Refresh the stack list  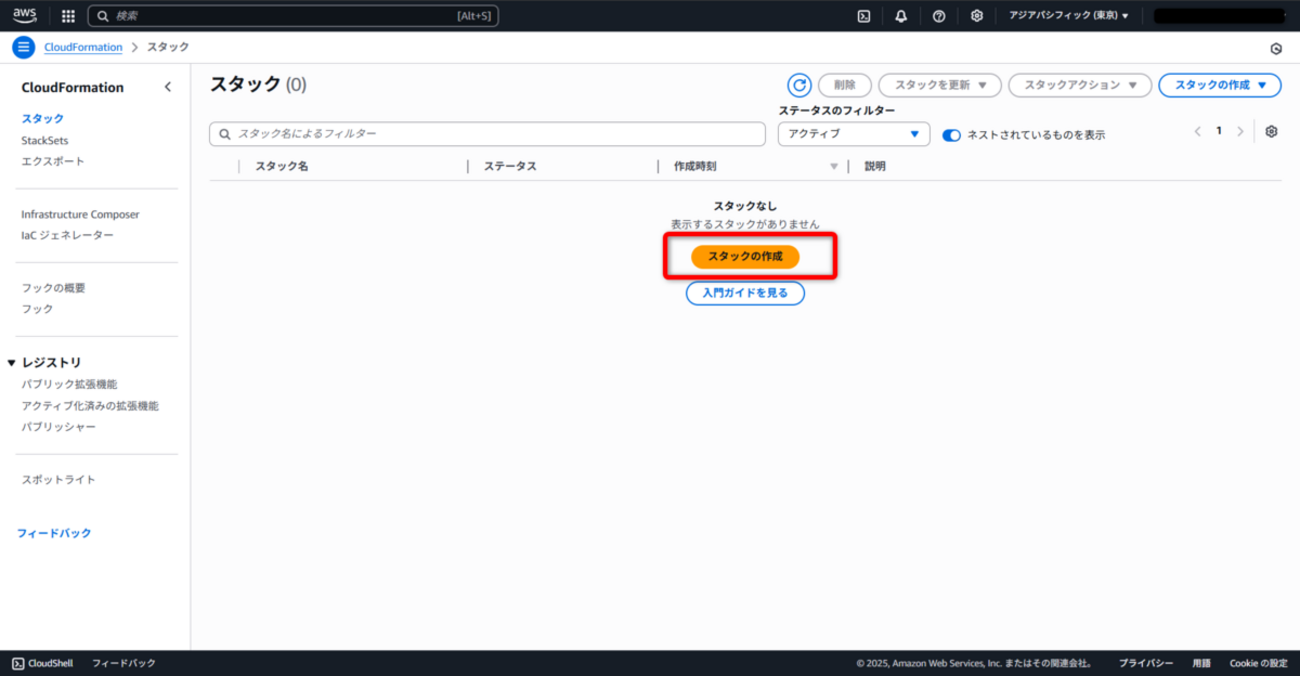(x=799, y=85)
